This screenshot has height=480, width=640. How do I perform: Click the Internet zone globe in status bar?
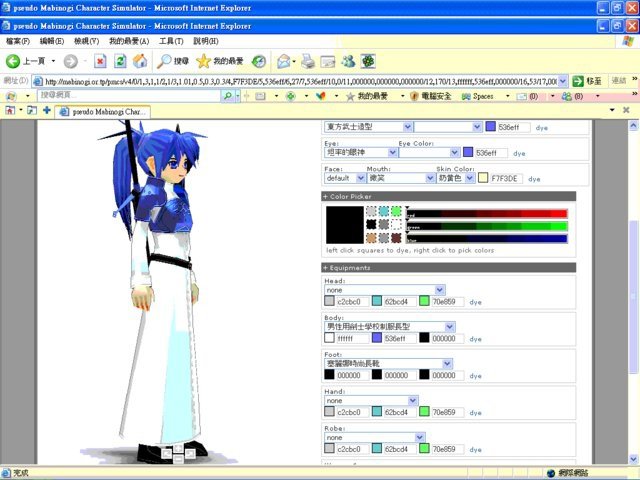pyautogui.click(x=551, y=473)
